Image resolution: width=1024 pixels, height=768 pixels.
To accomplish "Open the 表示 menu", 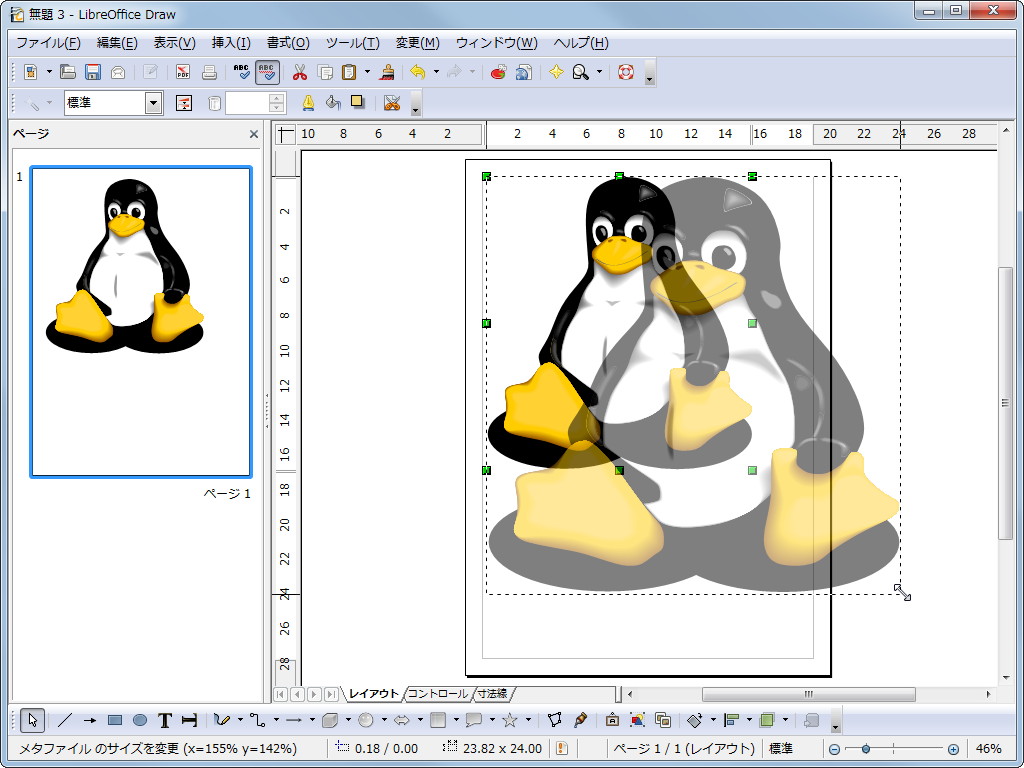I will pos(174,42).
